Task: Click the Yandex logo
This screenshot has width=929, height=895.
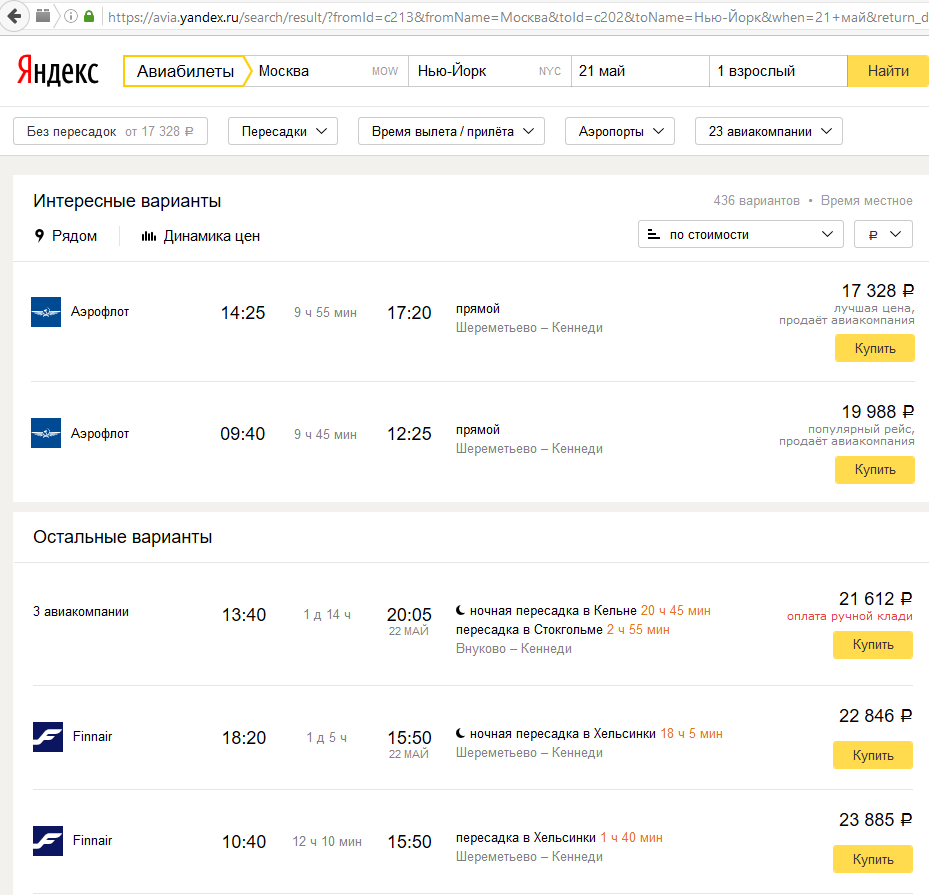Action: coord(57,70)
